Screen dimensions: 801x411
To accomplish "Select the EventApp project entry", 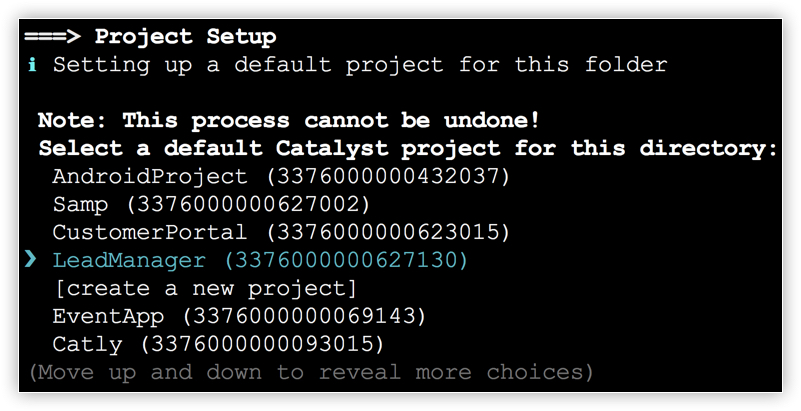I will 114,317.
